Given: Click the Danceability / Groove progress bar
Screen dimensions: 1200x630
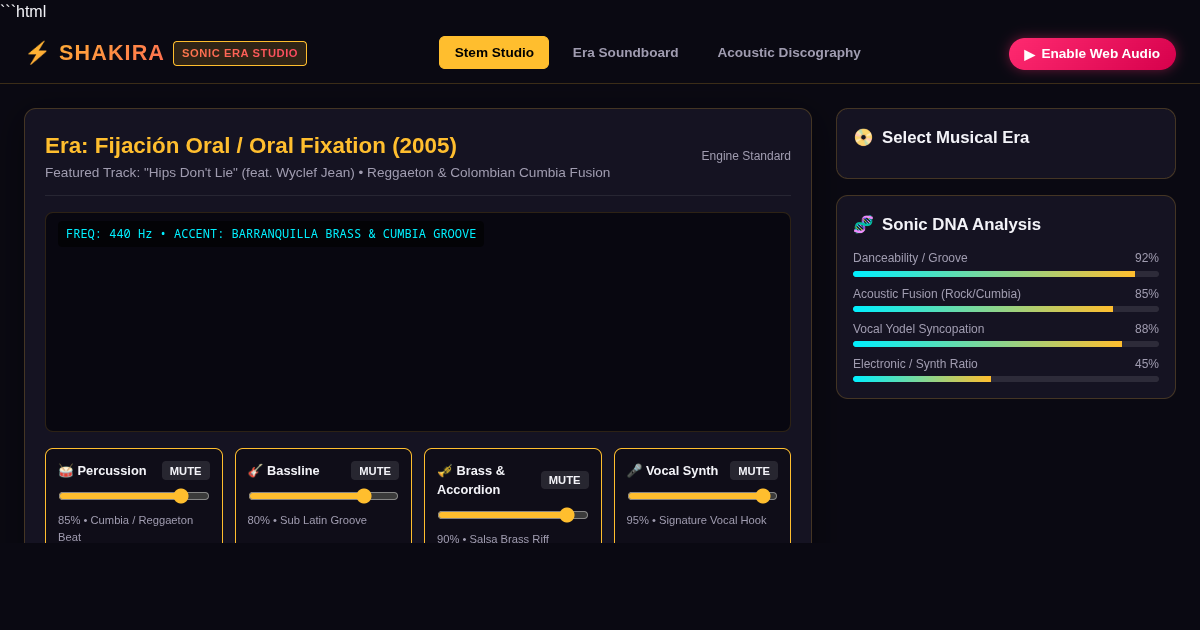Looking at the screenshot, I should pos(1006,274).
